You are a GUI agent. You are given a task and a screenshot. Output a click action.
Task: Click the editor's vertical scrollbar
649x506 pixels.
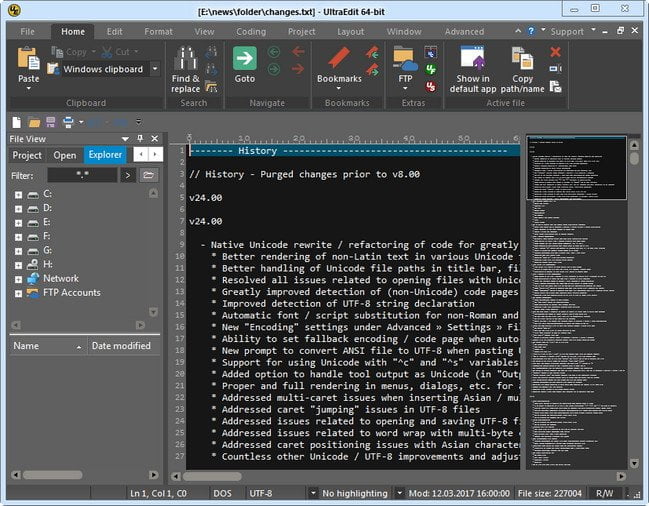point(634,300)
